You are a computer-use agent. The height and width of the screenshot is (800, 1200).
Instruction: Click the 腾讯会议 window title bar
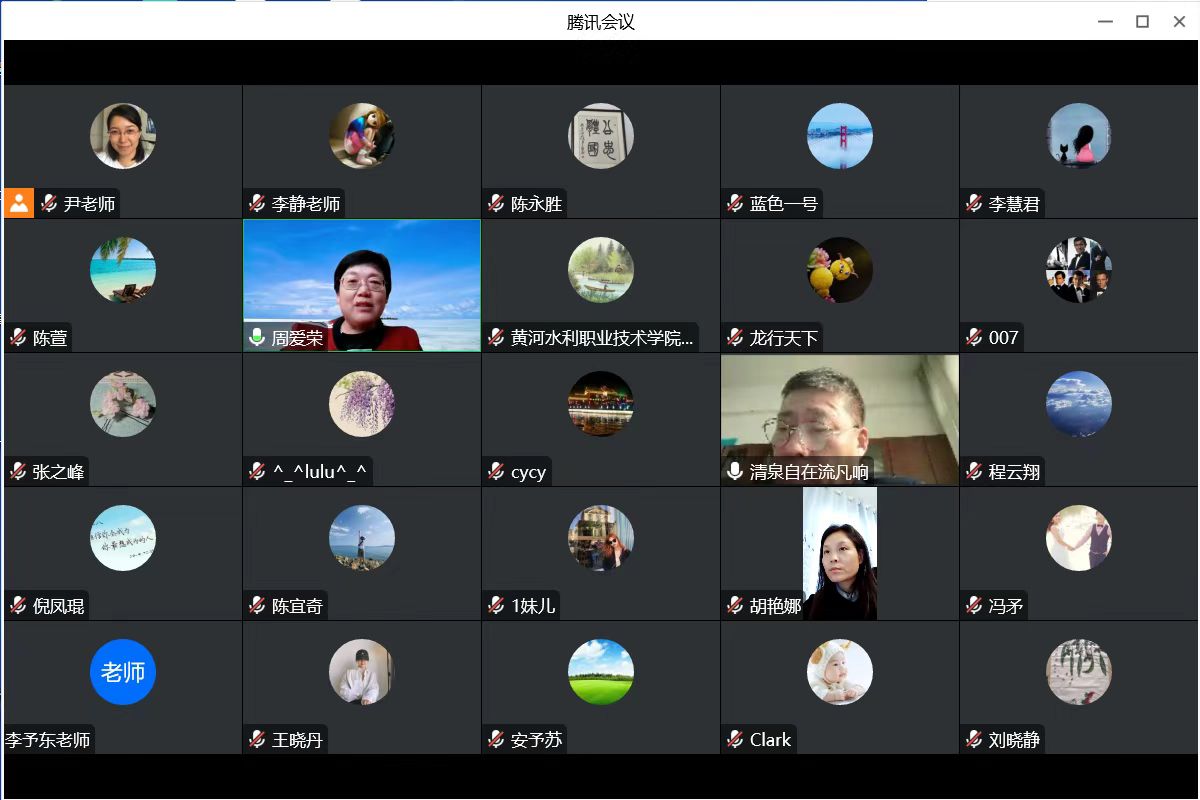tap(600, 22)
